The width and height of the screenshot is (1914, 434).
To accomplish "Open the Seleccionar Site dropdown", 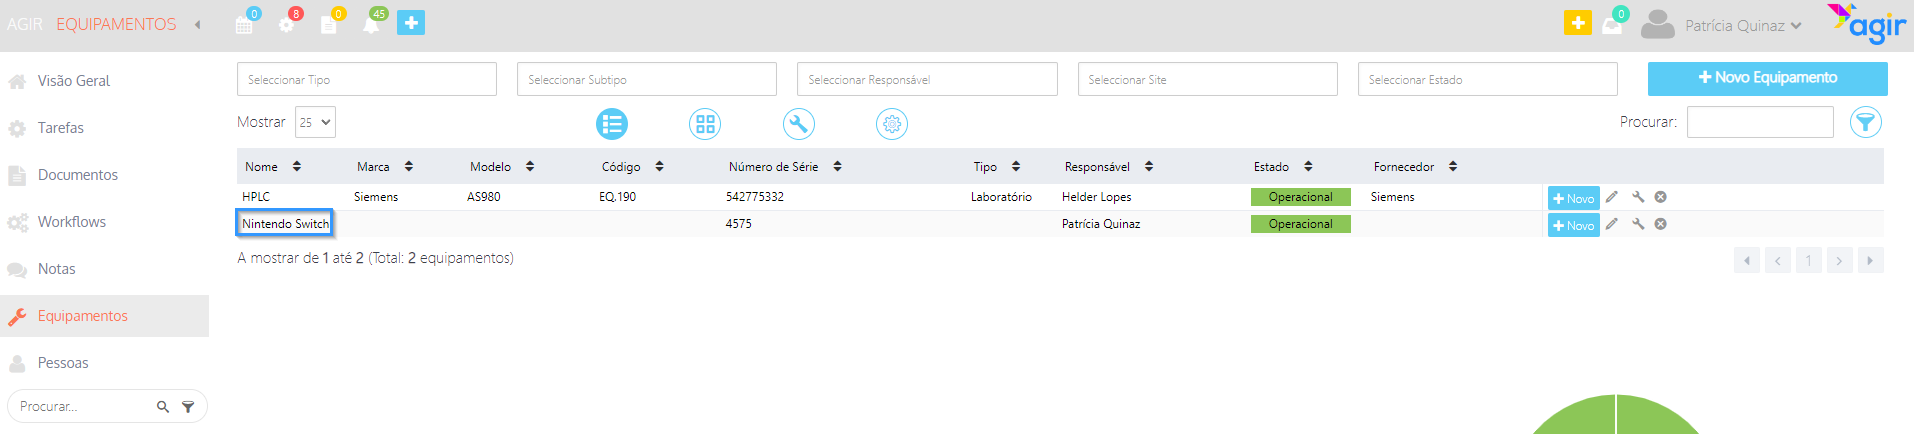I will 1208,79.
